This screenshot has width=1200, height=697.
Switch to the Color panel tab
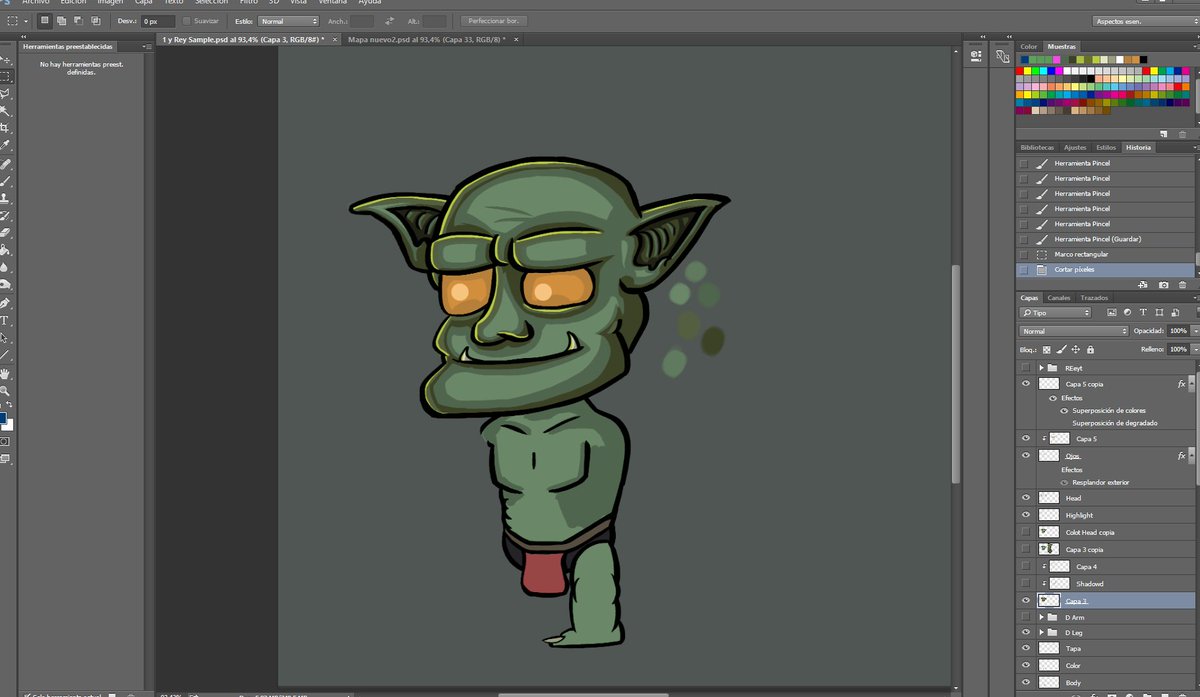click(x=1029, y=47)
